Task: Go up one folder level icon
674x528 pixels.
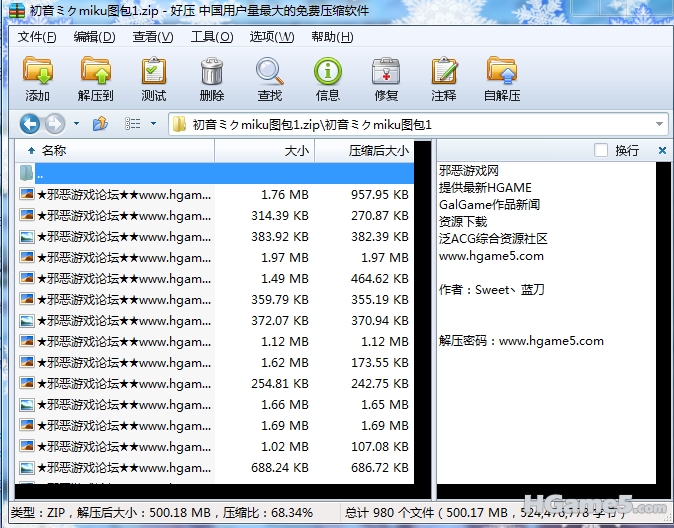Action: [x=100, y=124]
